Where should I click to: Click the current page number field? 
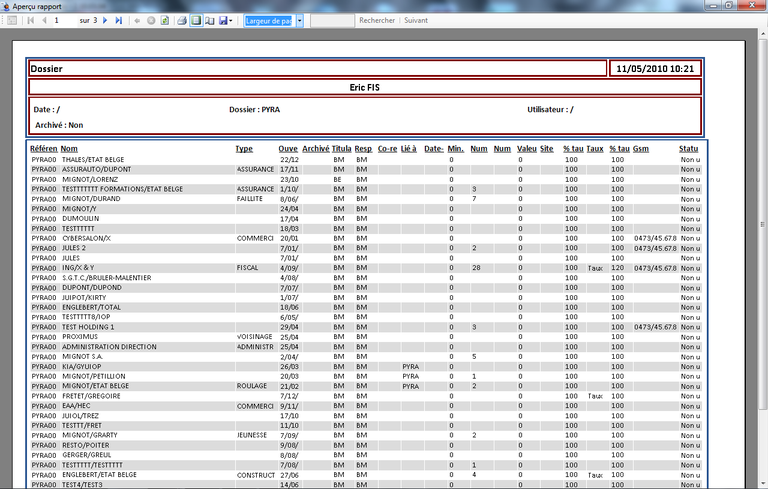click(x=62, y=20)
